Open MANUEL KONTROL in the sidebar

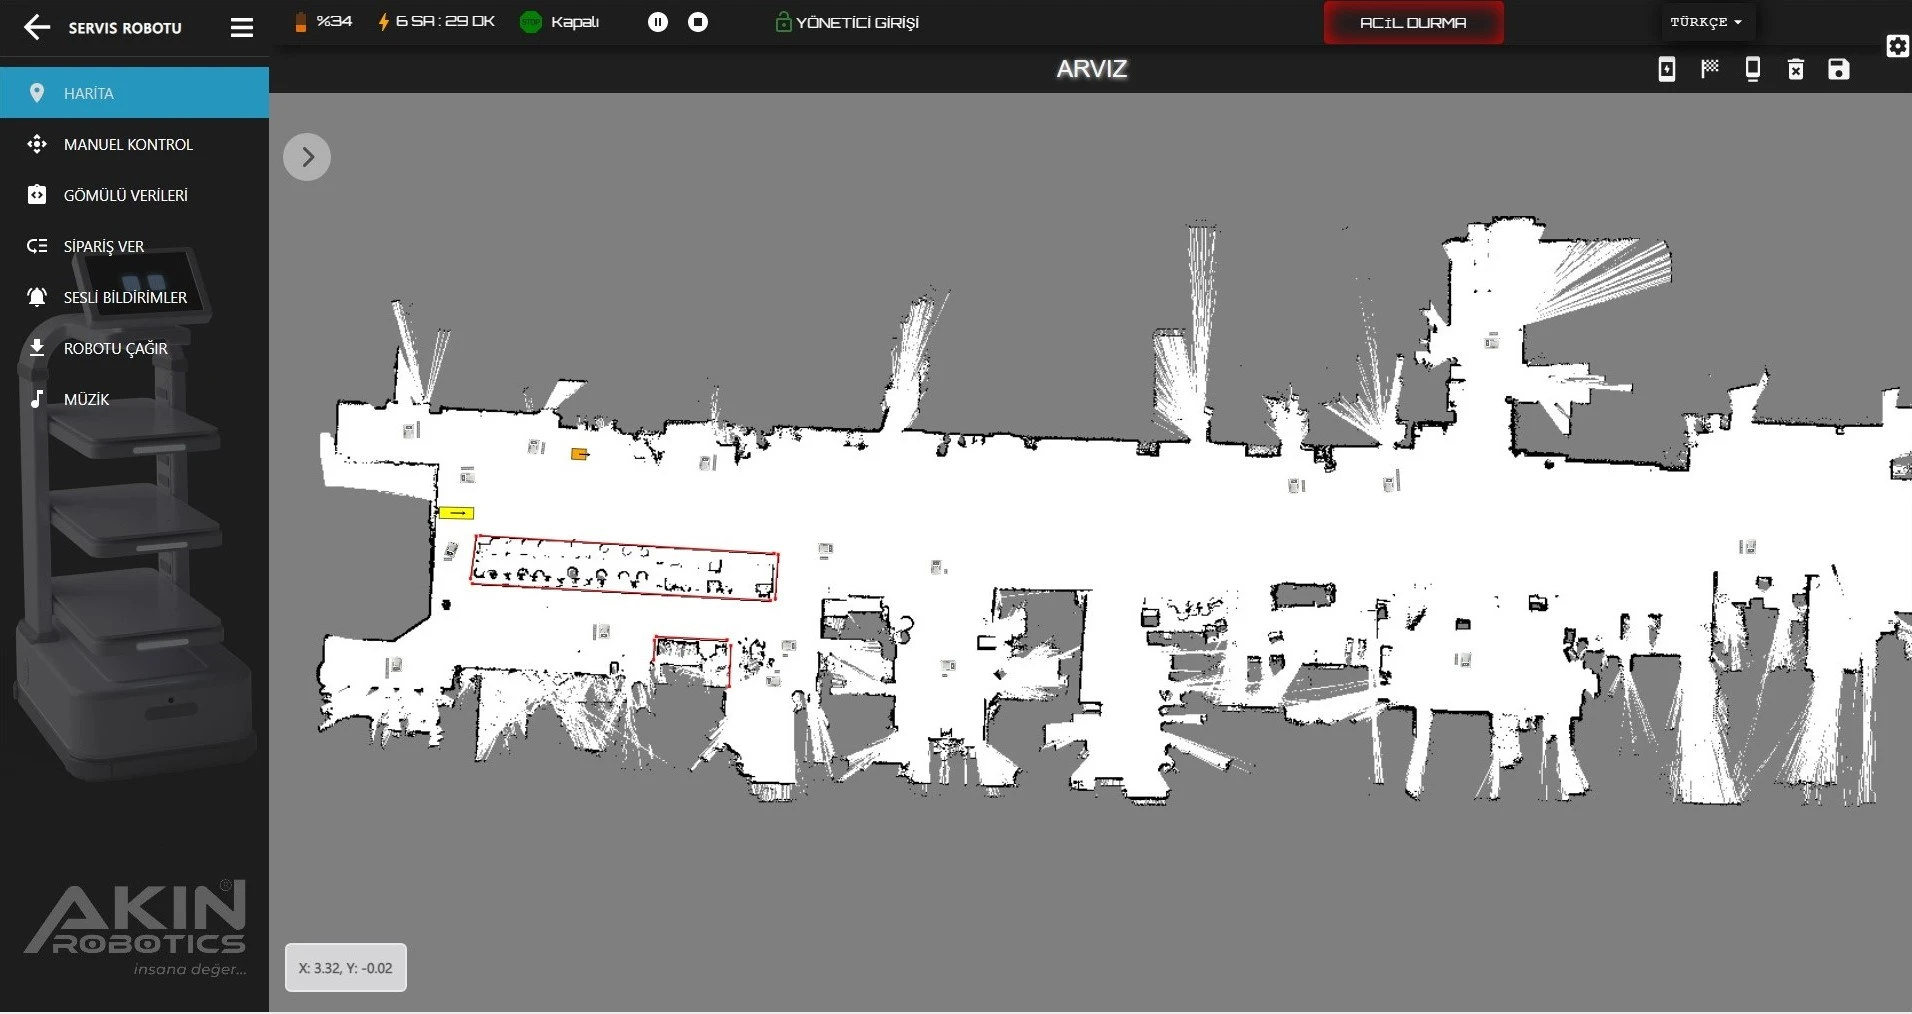pos(128,144)
